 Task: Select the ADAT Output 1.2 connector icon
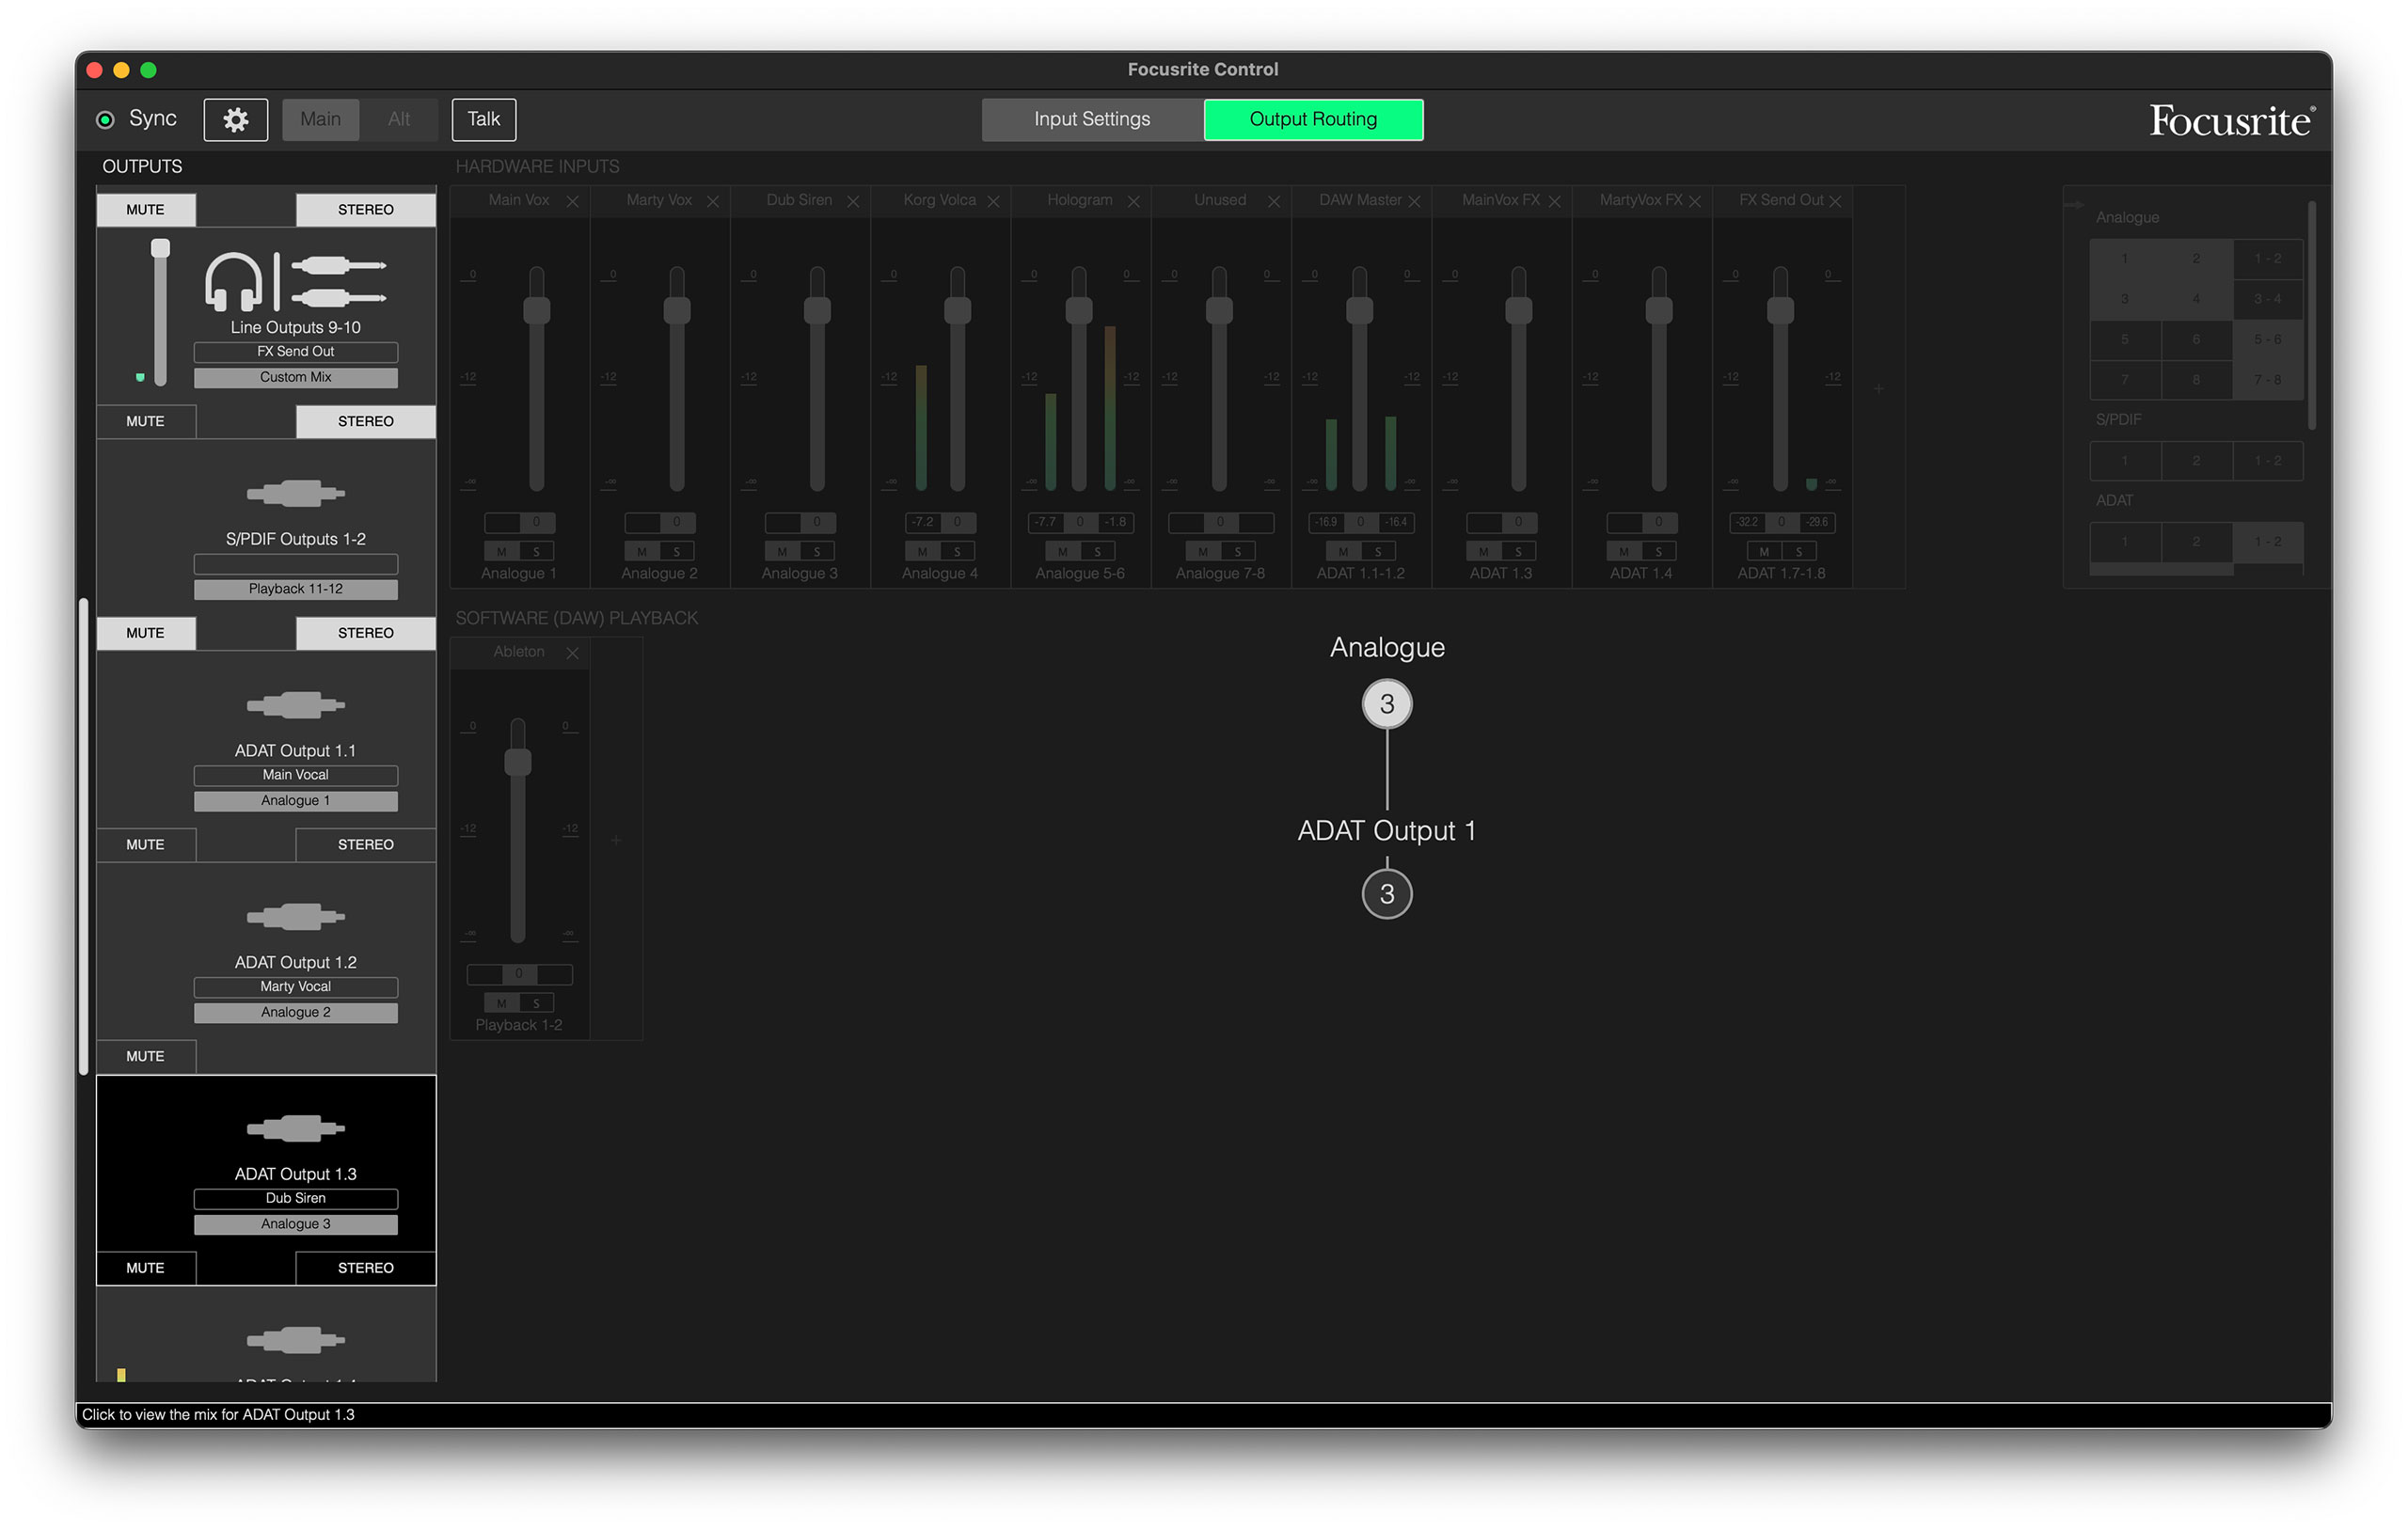click(296, 916)
